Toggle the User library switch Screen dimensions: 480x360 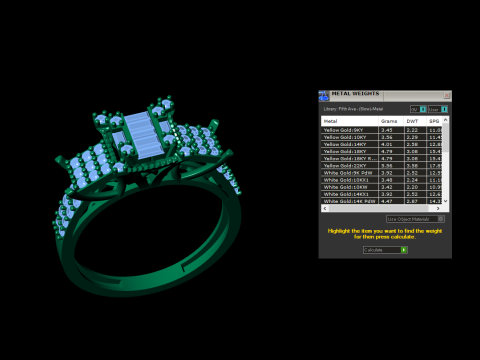pyautogui.click(x=438, y=109)
